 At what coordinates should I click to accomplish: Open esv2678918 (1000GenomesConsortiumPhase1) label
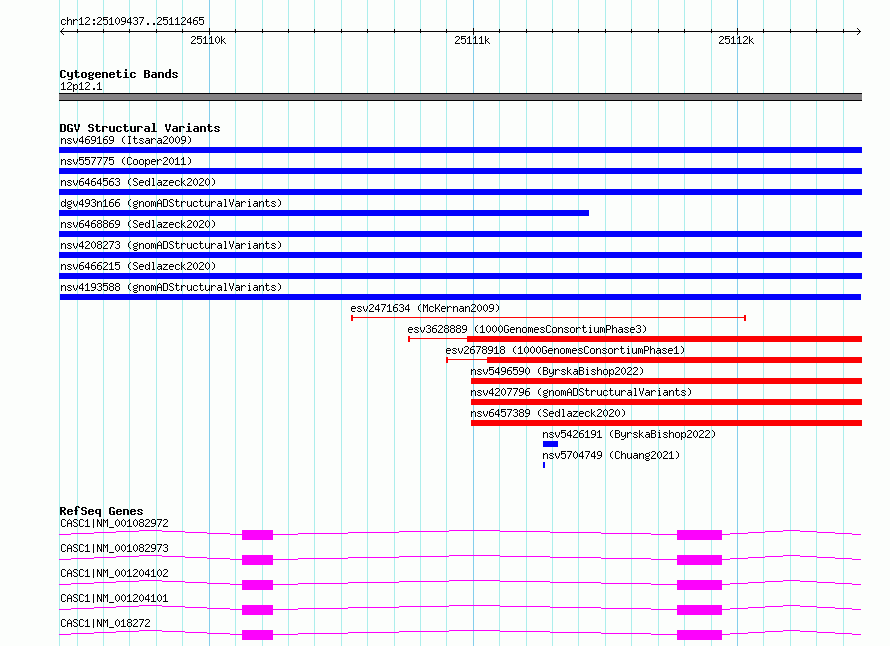click(565, 350)
